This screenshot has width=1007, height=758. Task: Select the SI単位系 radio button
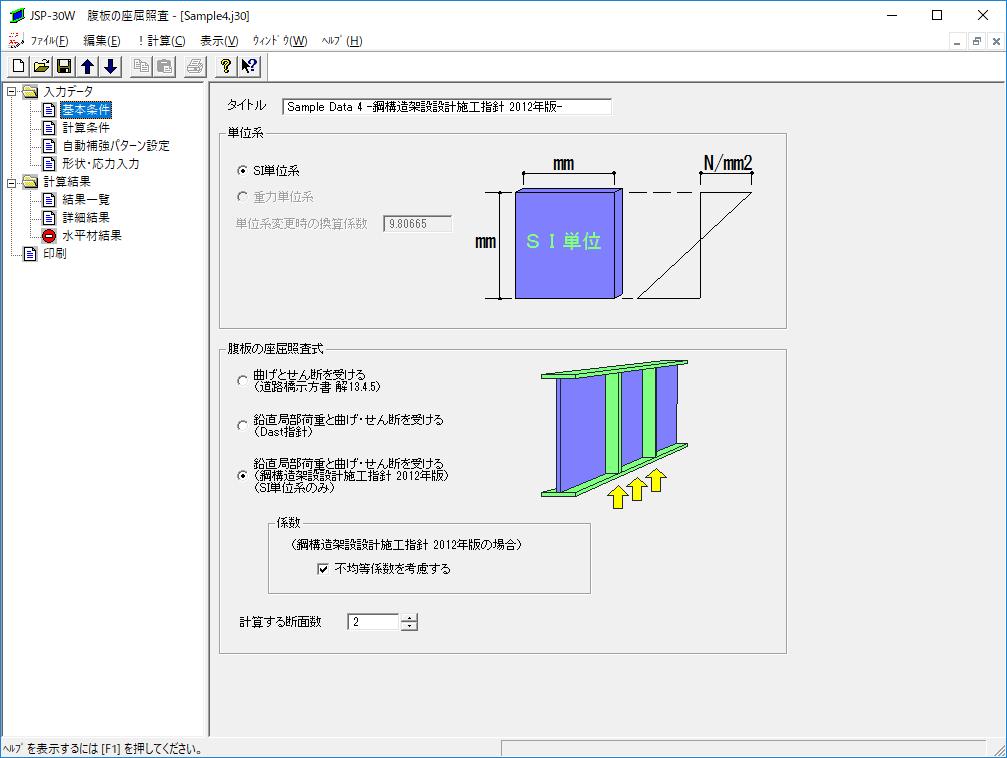click(x=242, y=171)
